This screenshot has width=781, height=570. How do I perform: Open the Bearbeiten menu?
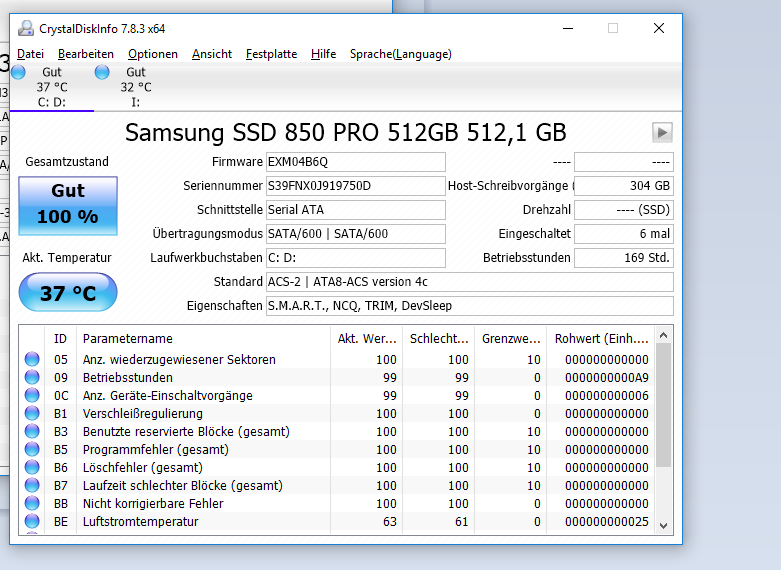pos(86,54)
